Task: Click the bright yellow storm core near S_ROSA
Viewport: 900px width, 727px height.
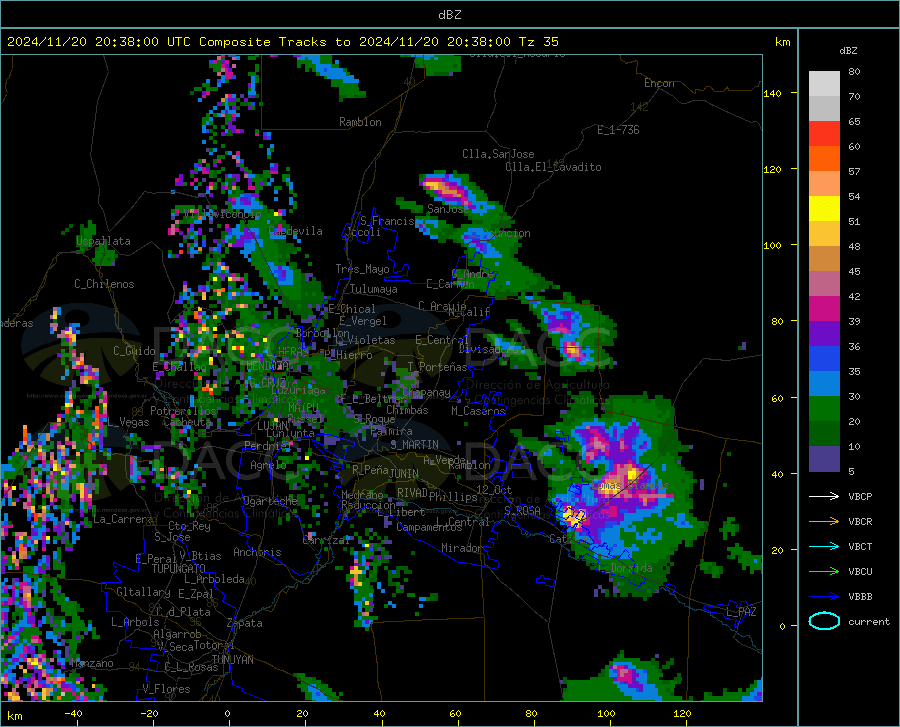Action: tap(573, 516)
